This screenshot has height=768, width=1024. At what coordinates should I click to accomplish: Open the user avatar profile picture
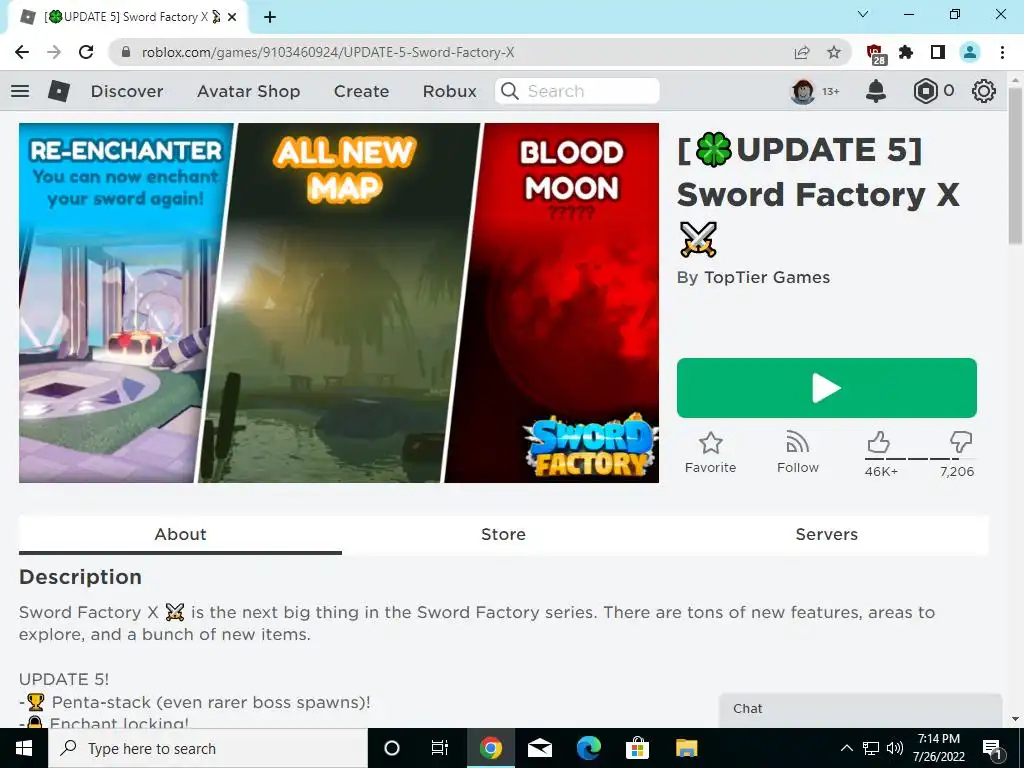pyautogui.click(x=803, y=91)
